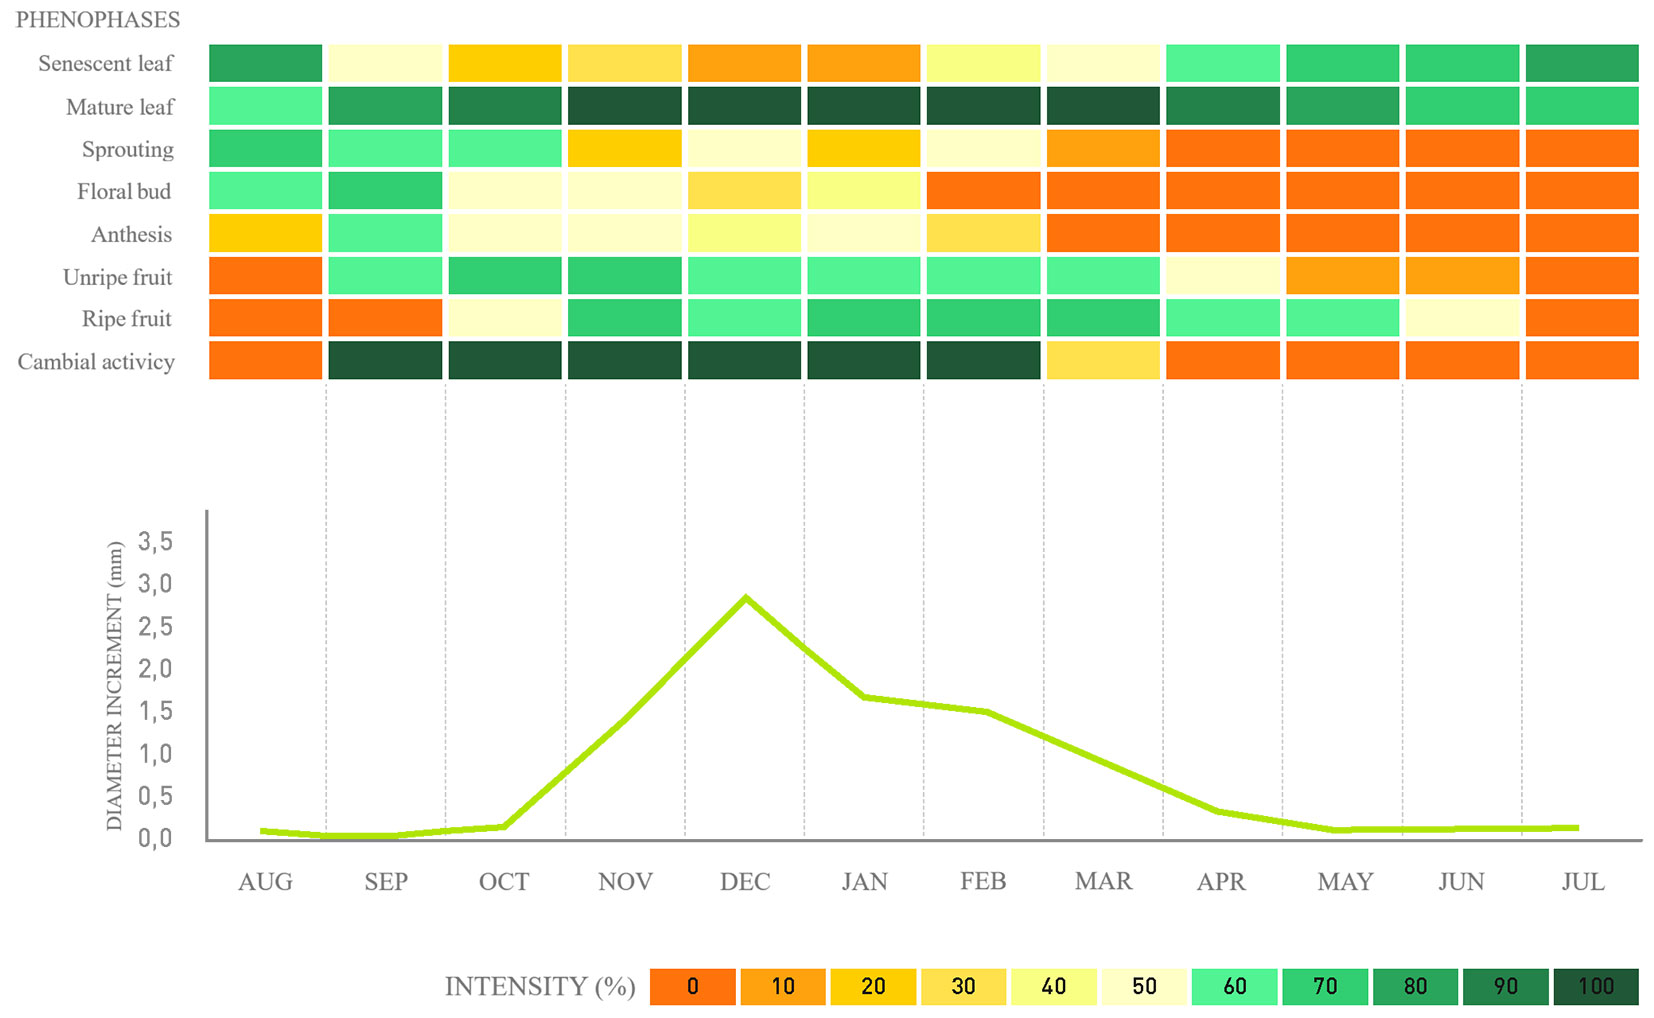
Task: Click the Unripe fruit cell for April
Action: [x=1222, y=276]
